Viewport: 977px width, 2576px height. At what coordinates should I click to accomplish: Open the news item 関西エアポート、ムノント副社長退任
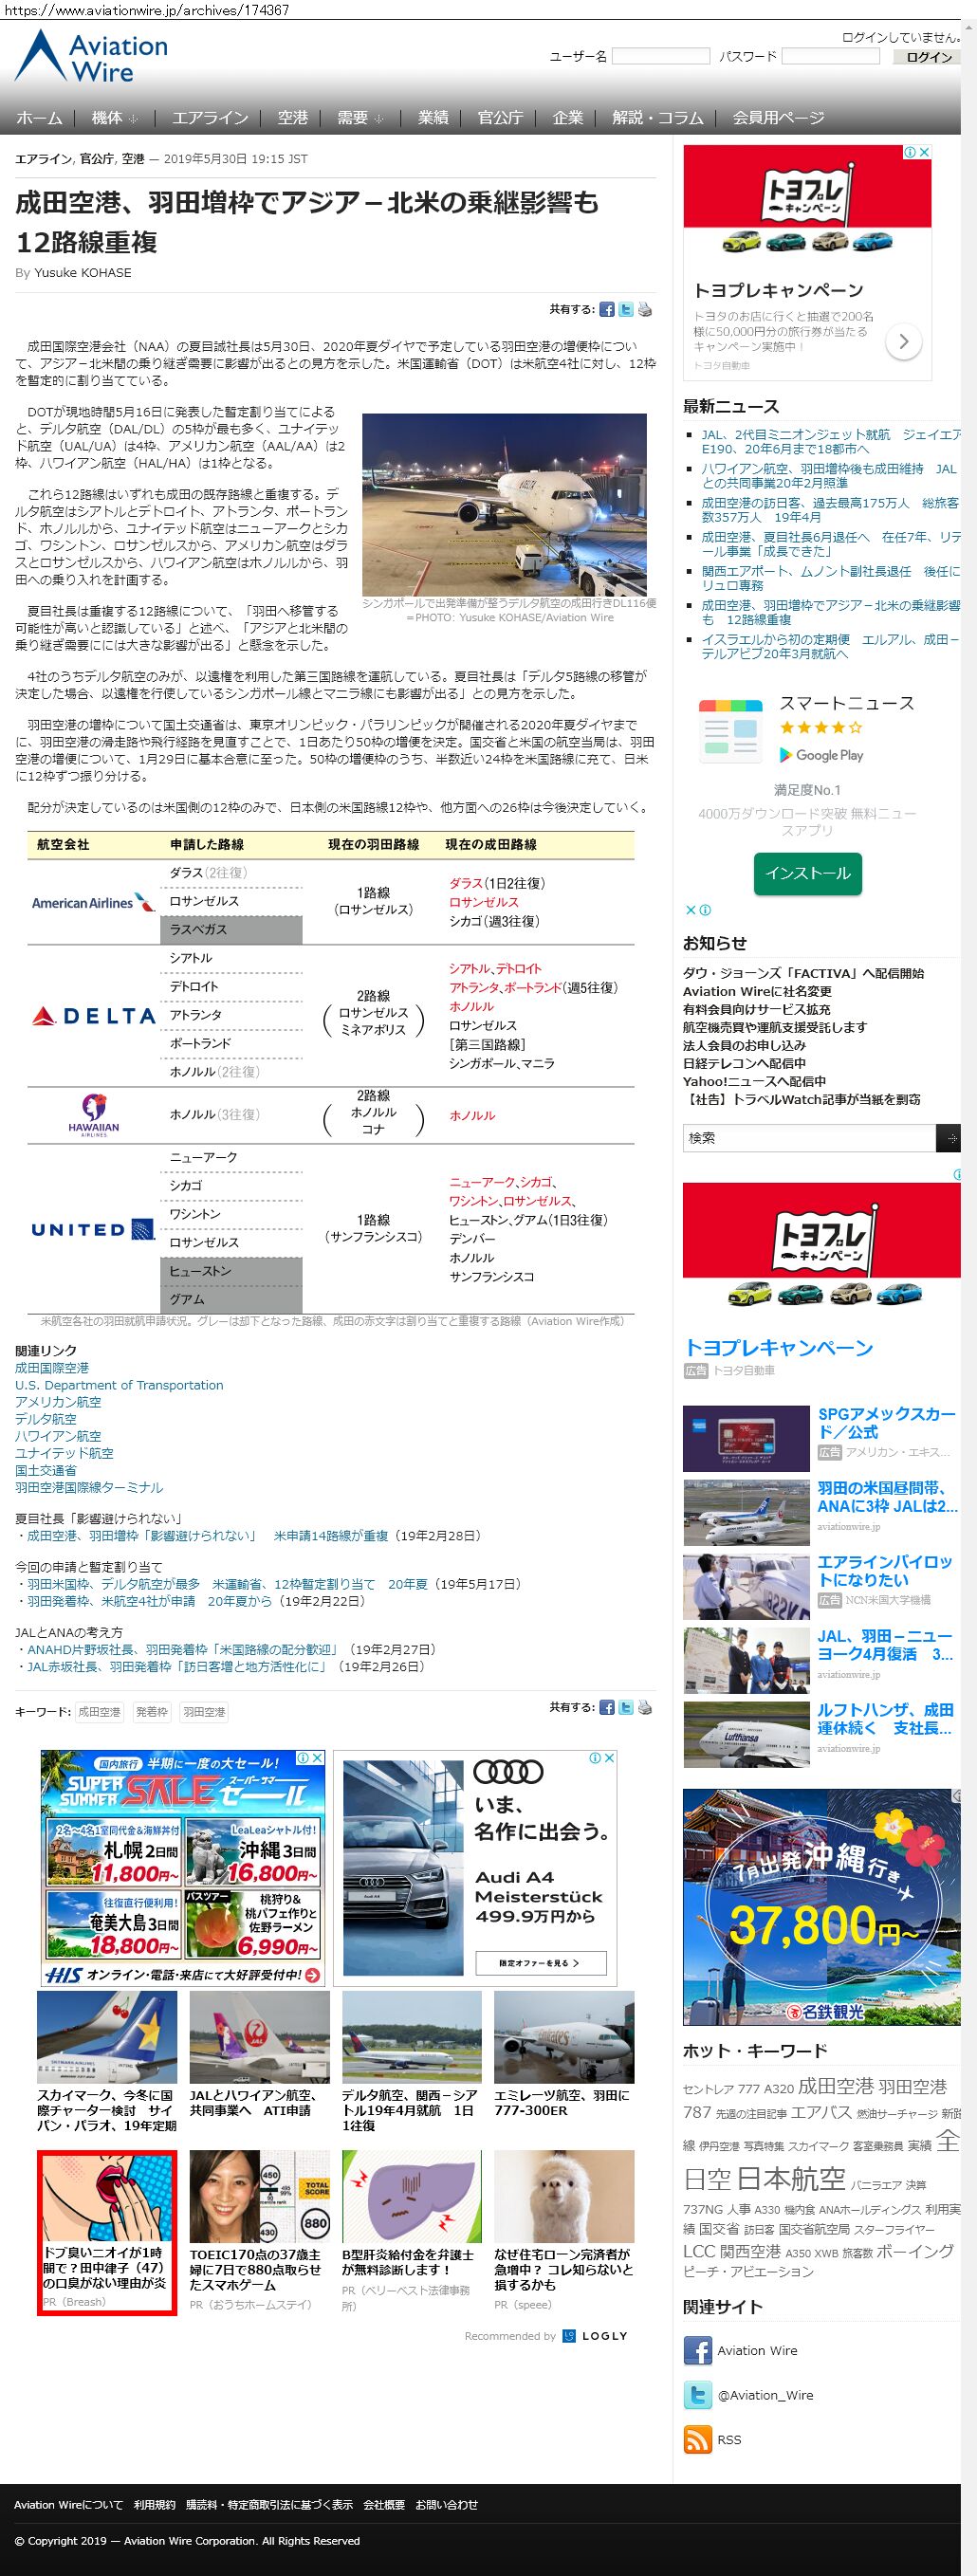(x=830, y=578)
